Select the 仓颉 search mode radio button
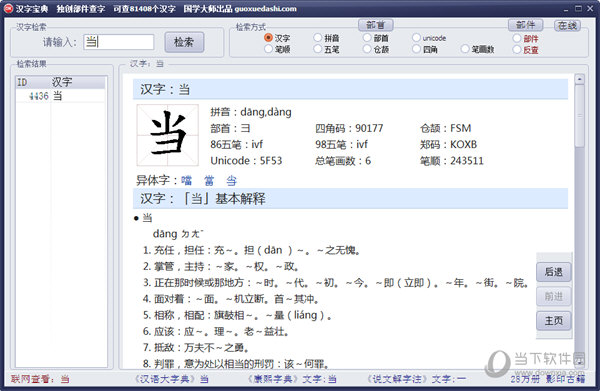The width and height of the screenshot is (600, 391). tap(367, 49)
